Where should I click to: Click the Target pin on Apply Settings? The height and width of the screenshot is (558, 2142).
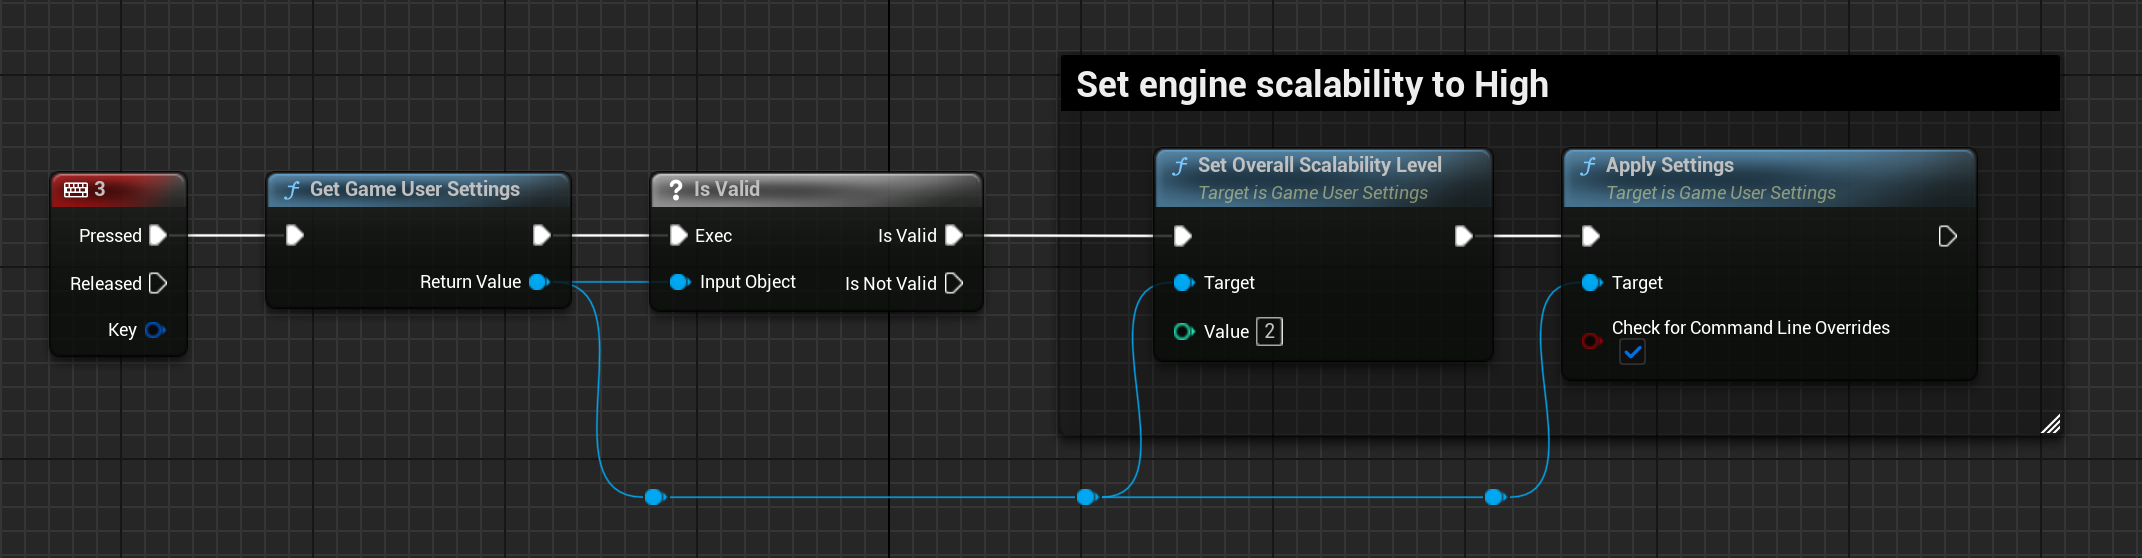pos(1592,283)
